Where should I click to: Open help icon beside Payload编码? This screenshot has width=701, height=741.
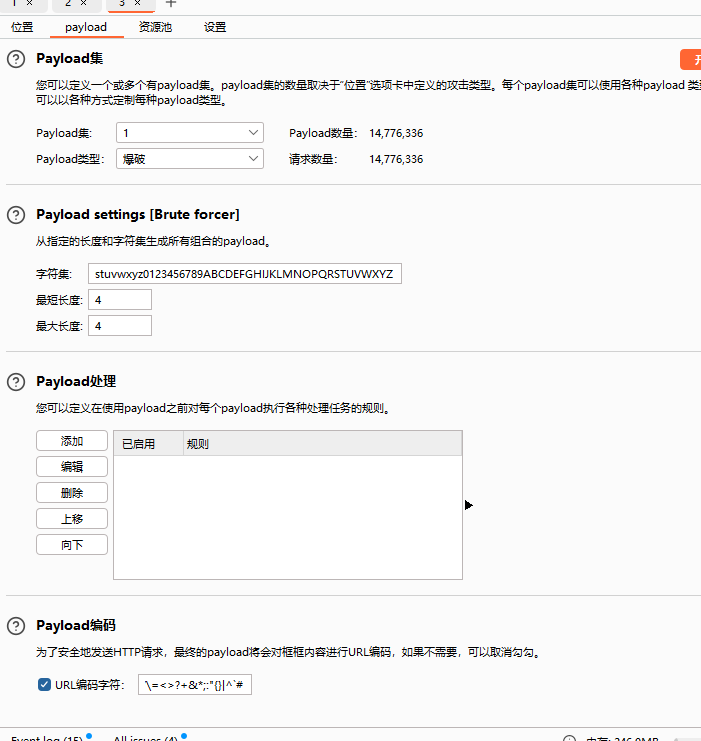16,626
